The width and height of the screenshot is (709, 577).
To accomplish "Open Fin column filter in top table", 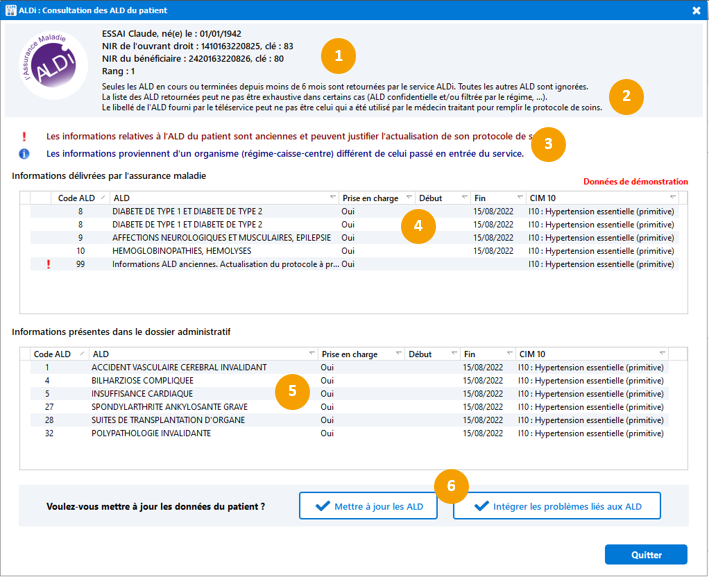I will point(520,197).
